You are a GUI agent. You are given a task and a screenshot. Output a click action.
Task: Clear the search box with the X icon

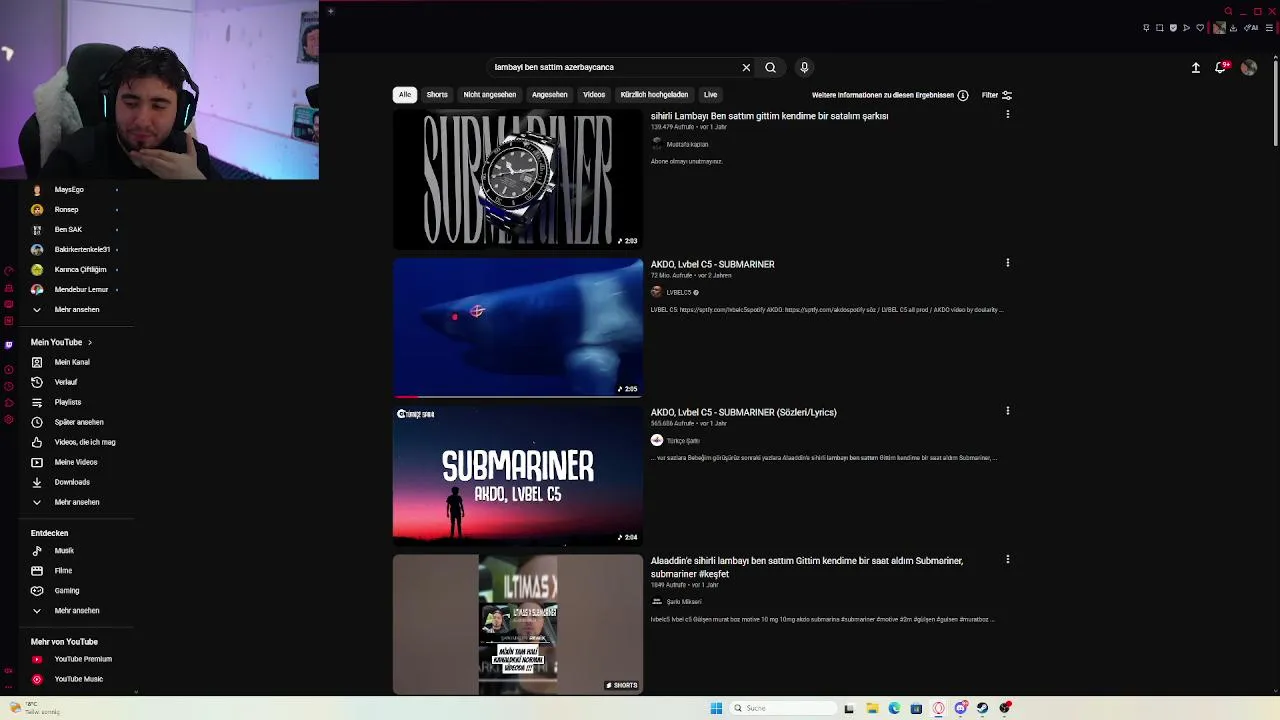(746, 67)
